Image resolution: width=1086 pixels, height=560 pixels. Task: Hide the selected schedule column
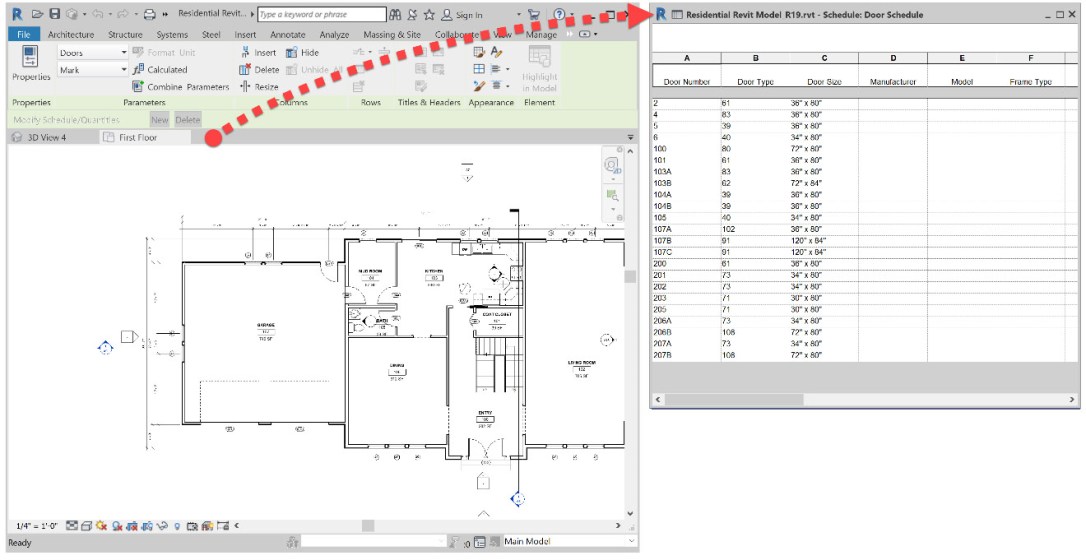point(291,53)
